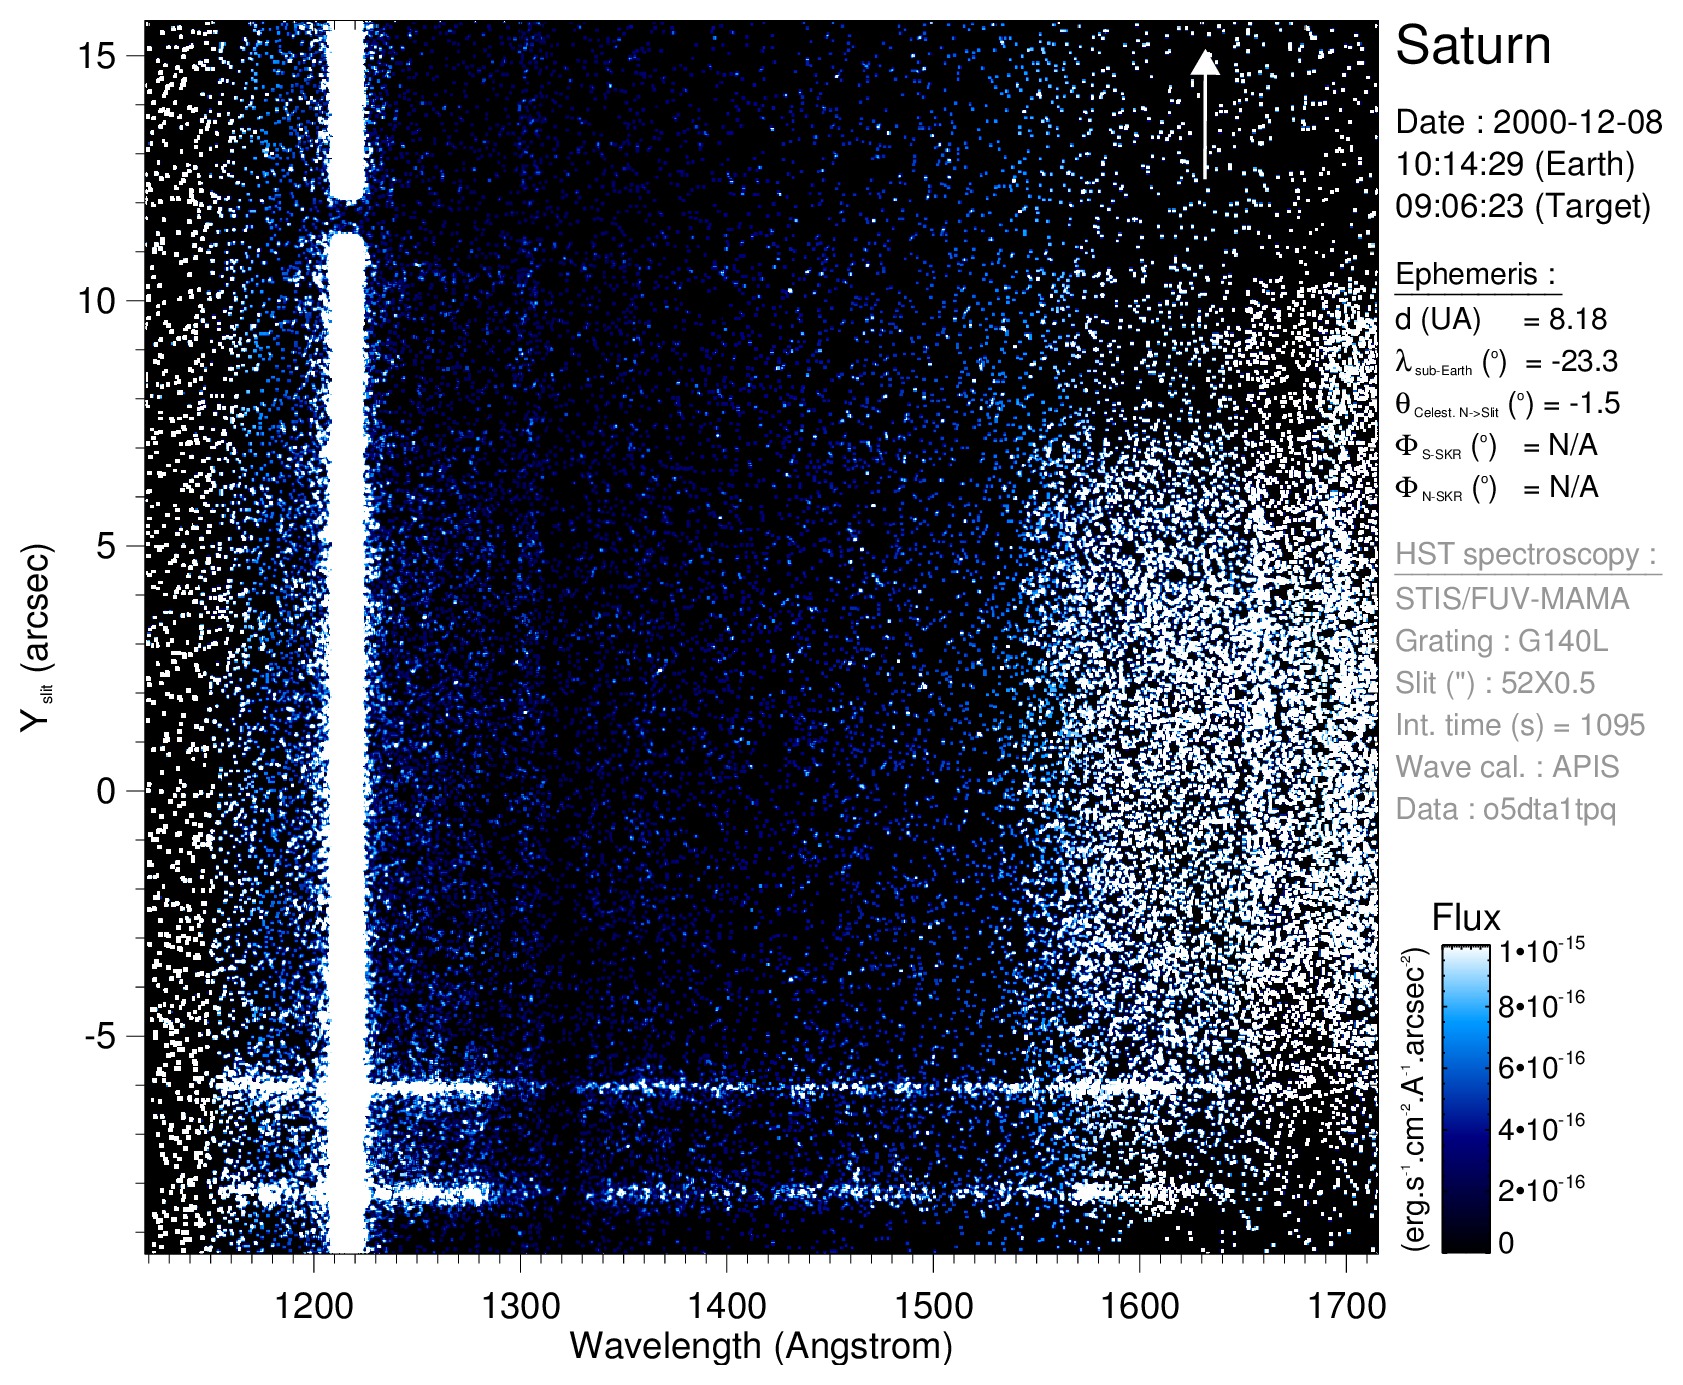Click the 'd (UA) = 8.18' ephemeris line
The image size is (1683, 1385).
pos(1500,320)
